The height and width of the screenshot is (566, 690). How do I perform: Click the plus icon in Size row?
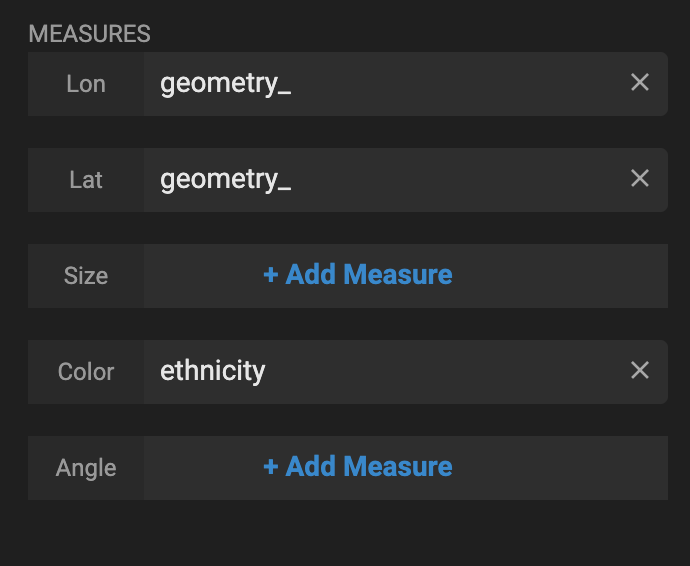click(x=270, y=275)
